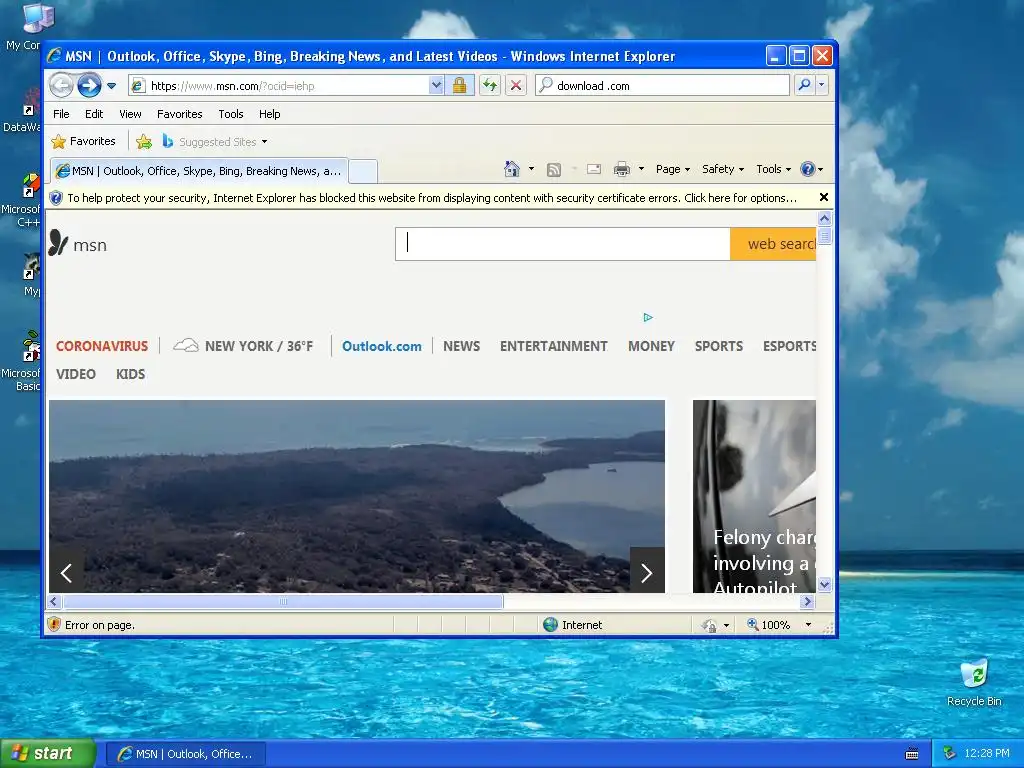Screen dimensions: 1024x768
Task: Click the orange web search button
Action: (x=773, y=244)
